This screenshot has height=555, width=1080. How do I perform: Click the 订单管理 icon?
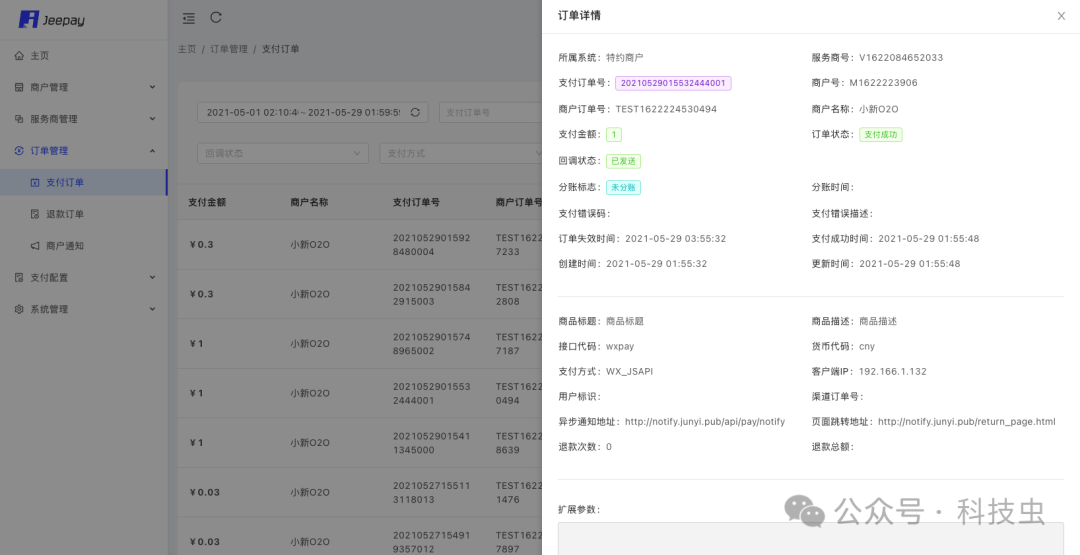coord(19,151)
